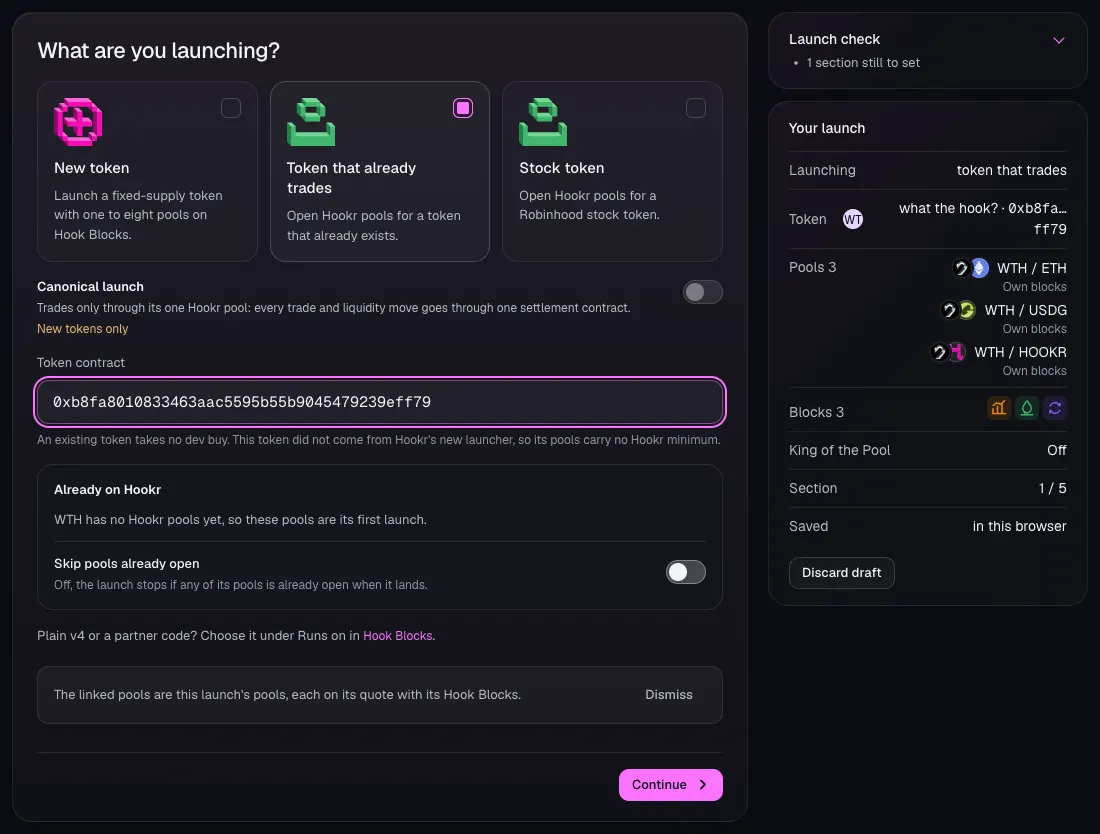
Task: Click the pink New token icon
Action: (78, 122)
